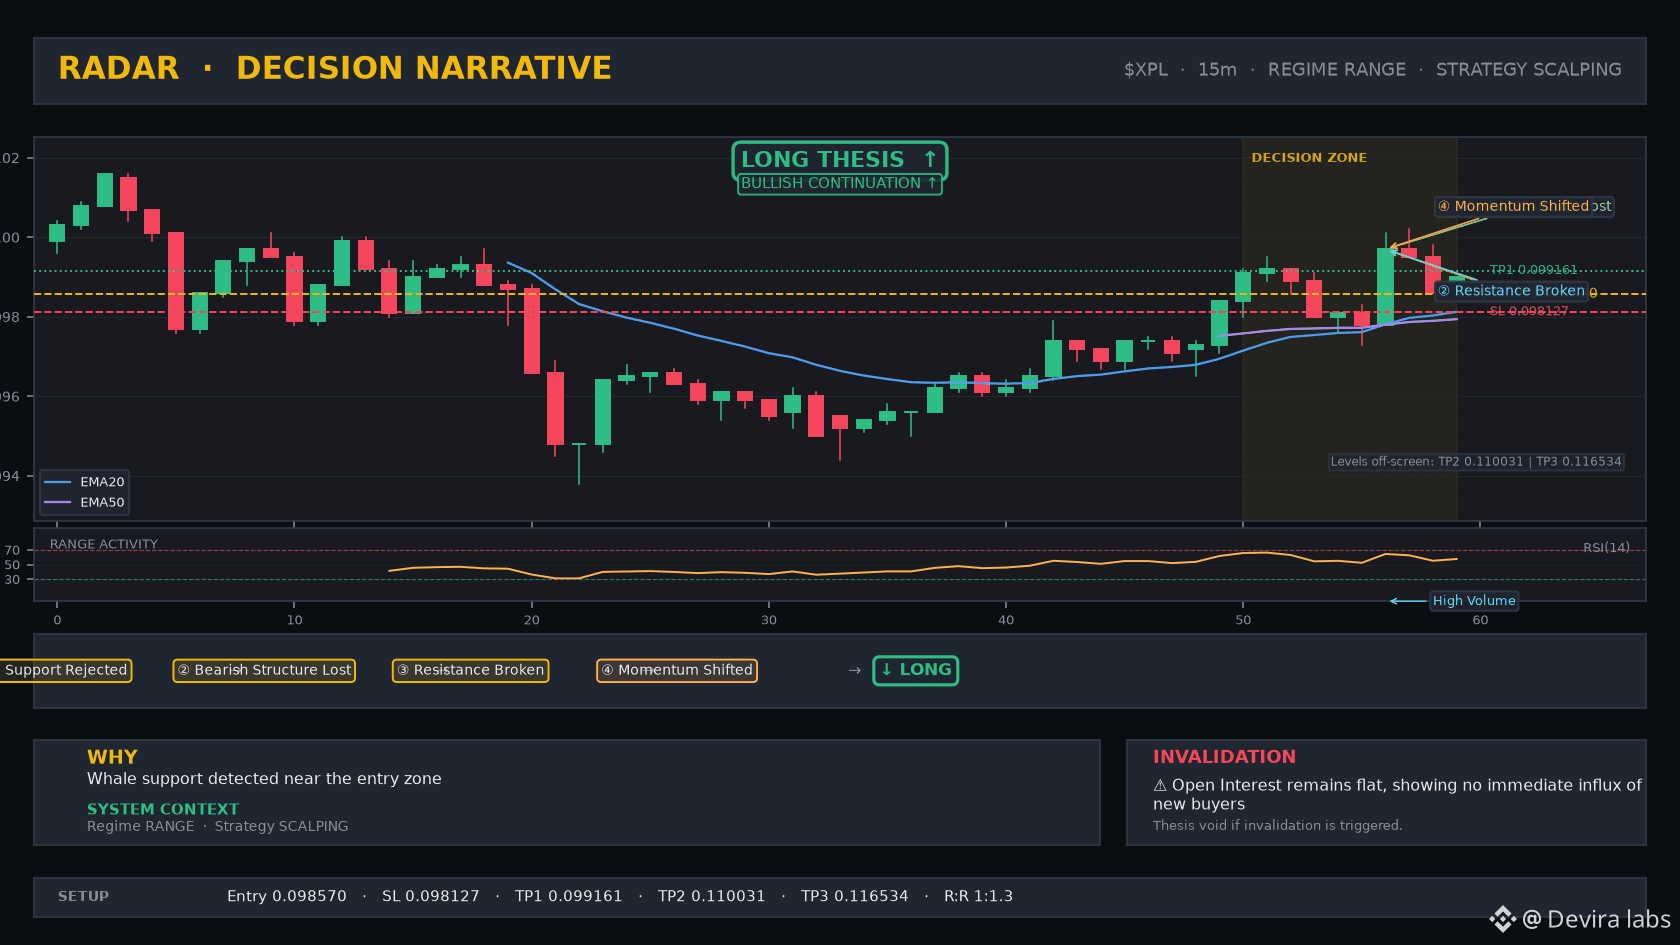Viewport: 1680px width, 945px height.
Task: Click the SETUP label in the bottom bar
Action: (x=84, y=897)
